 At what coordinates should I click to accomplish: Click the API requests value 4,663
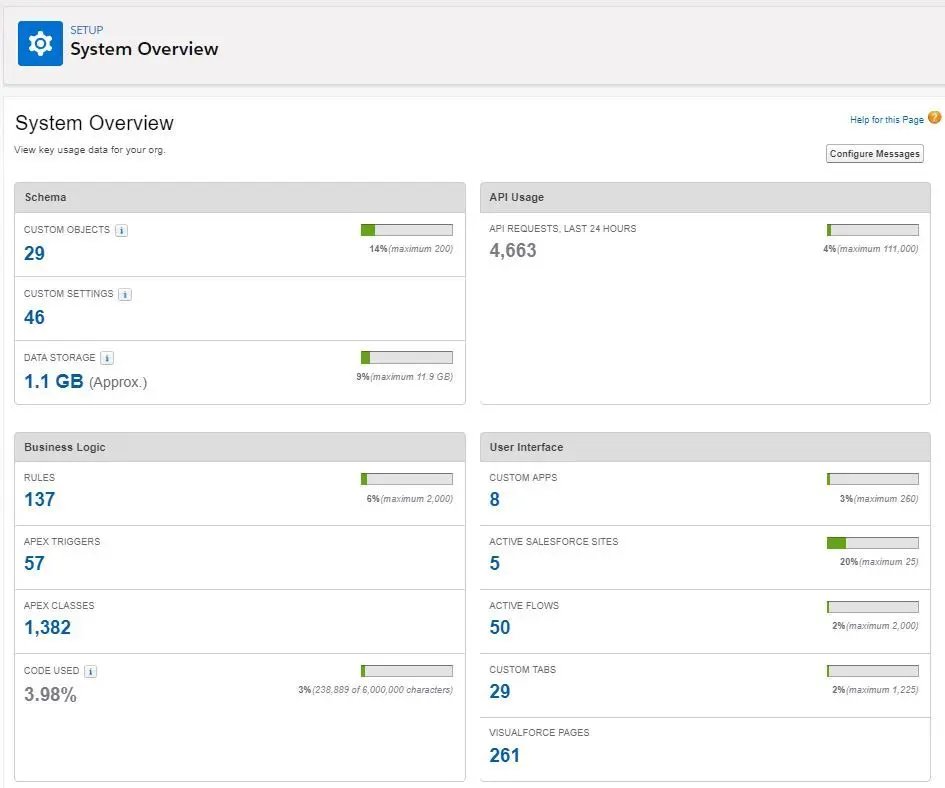pos(513,250)
